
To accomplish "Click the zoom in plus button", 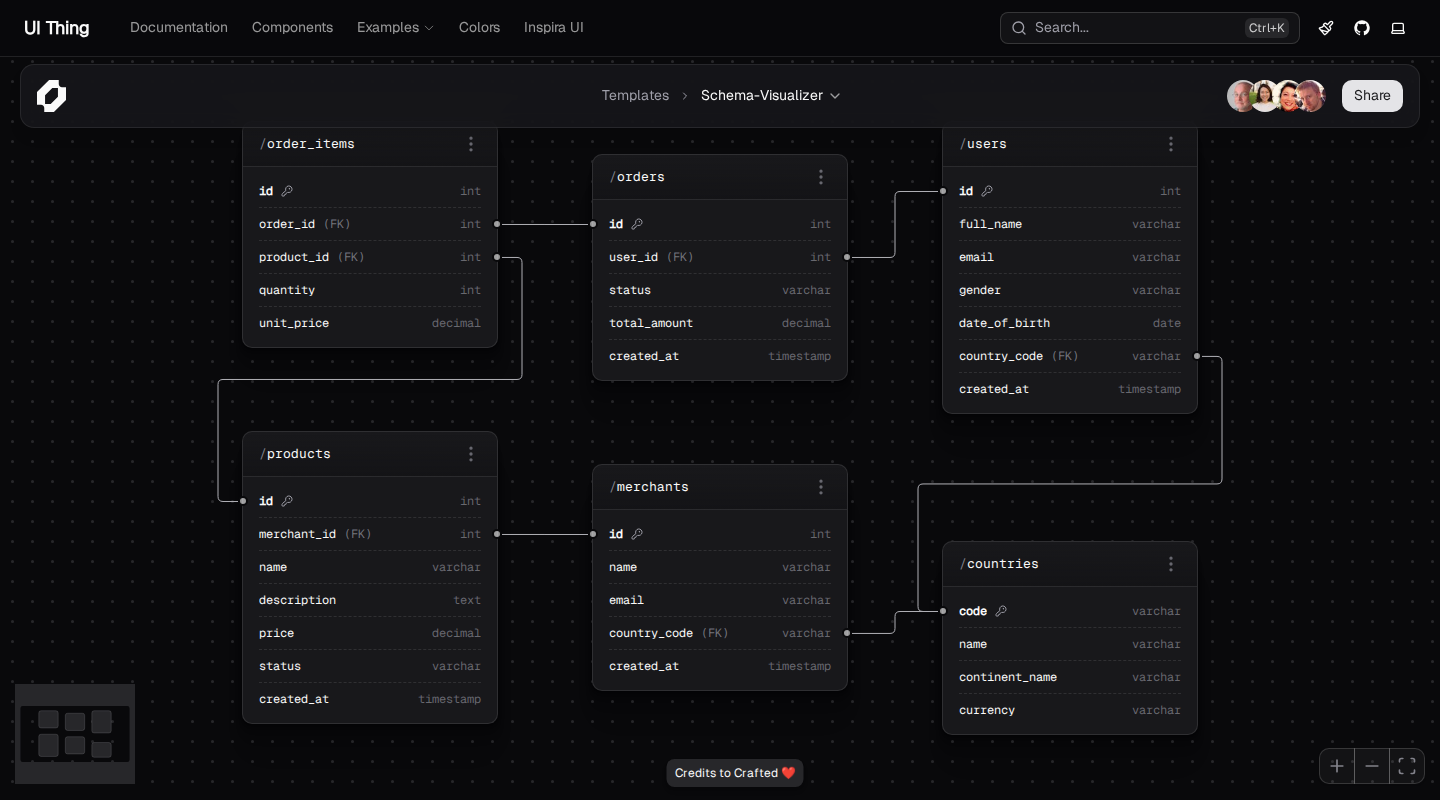I will click(x=1337, y=766).
